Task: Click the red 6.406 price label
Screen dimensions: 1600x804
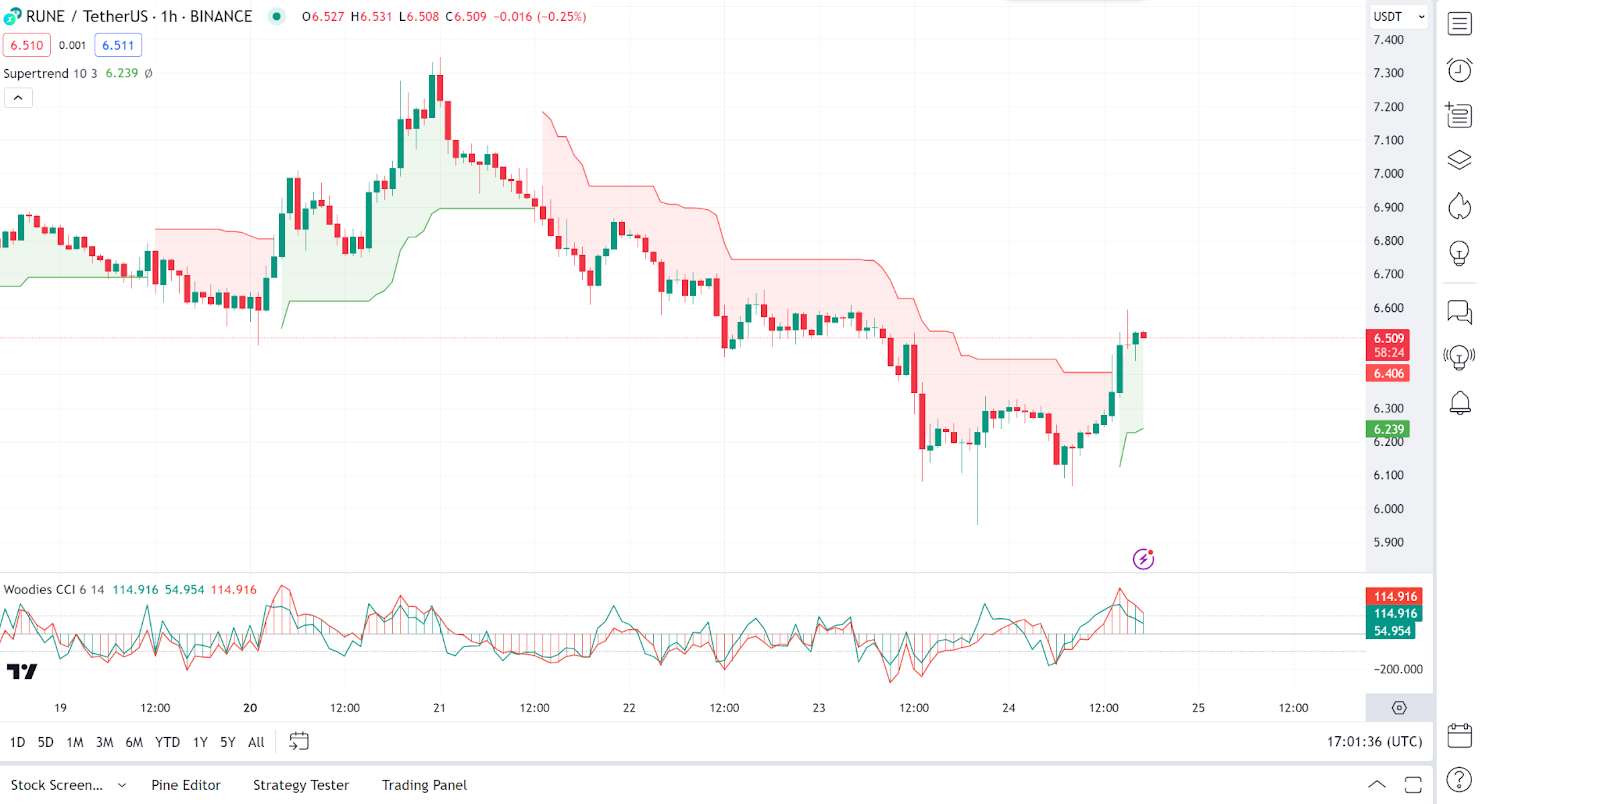Action: click(1388, 373)
